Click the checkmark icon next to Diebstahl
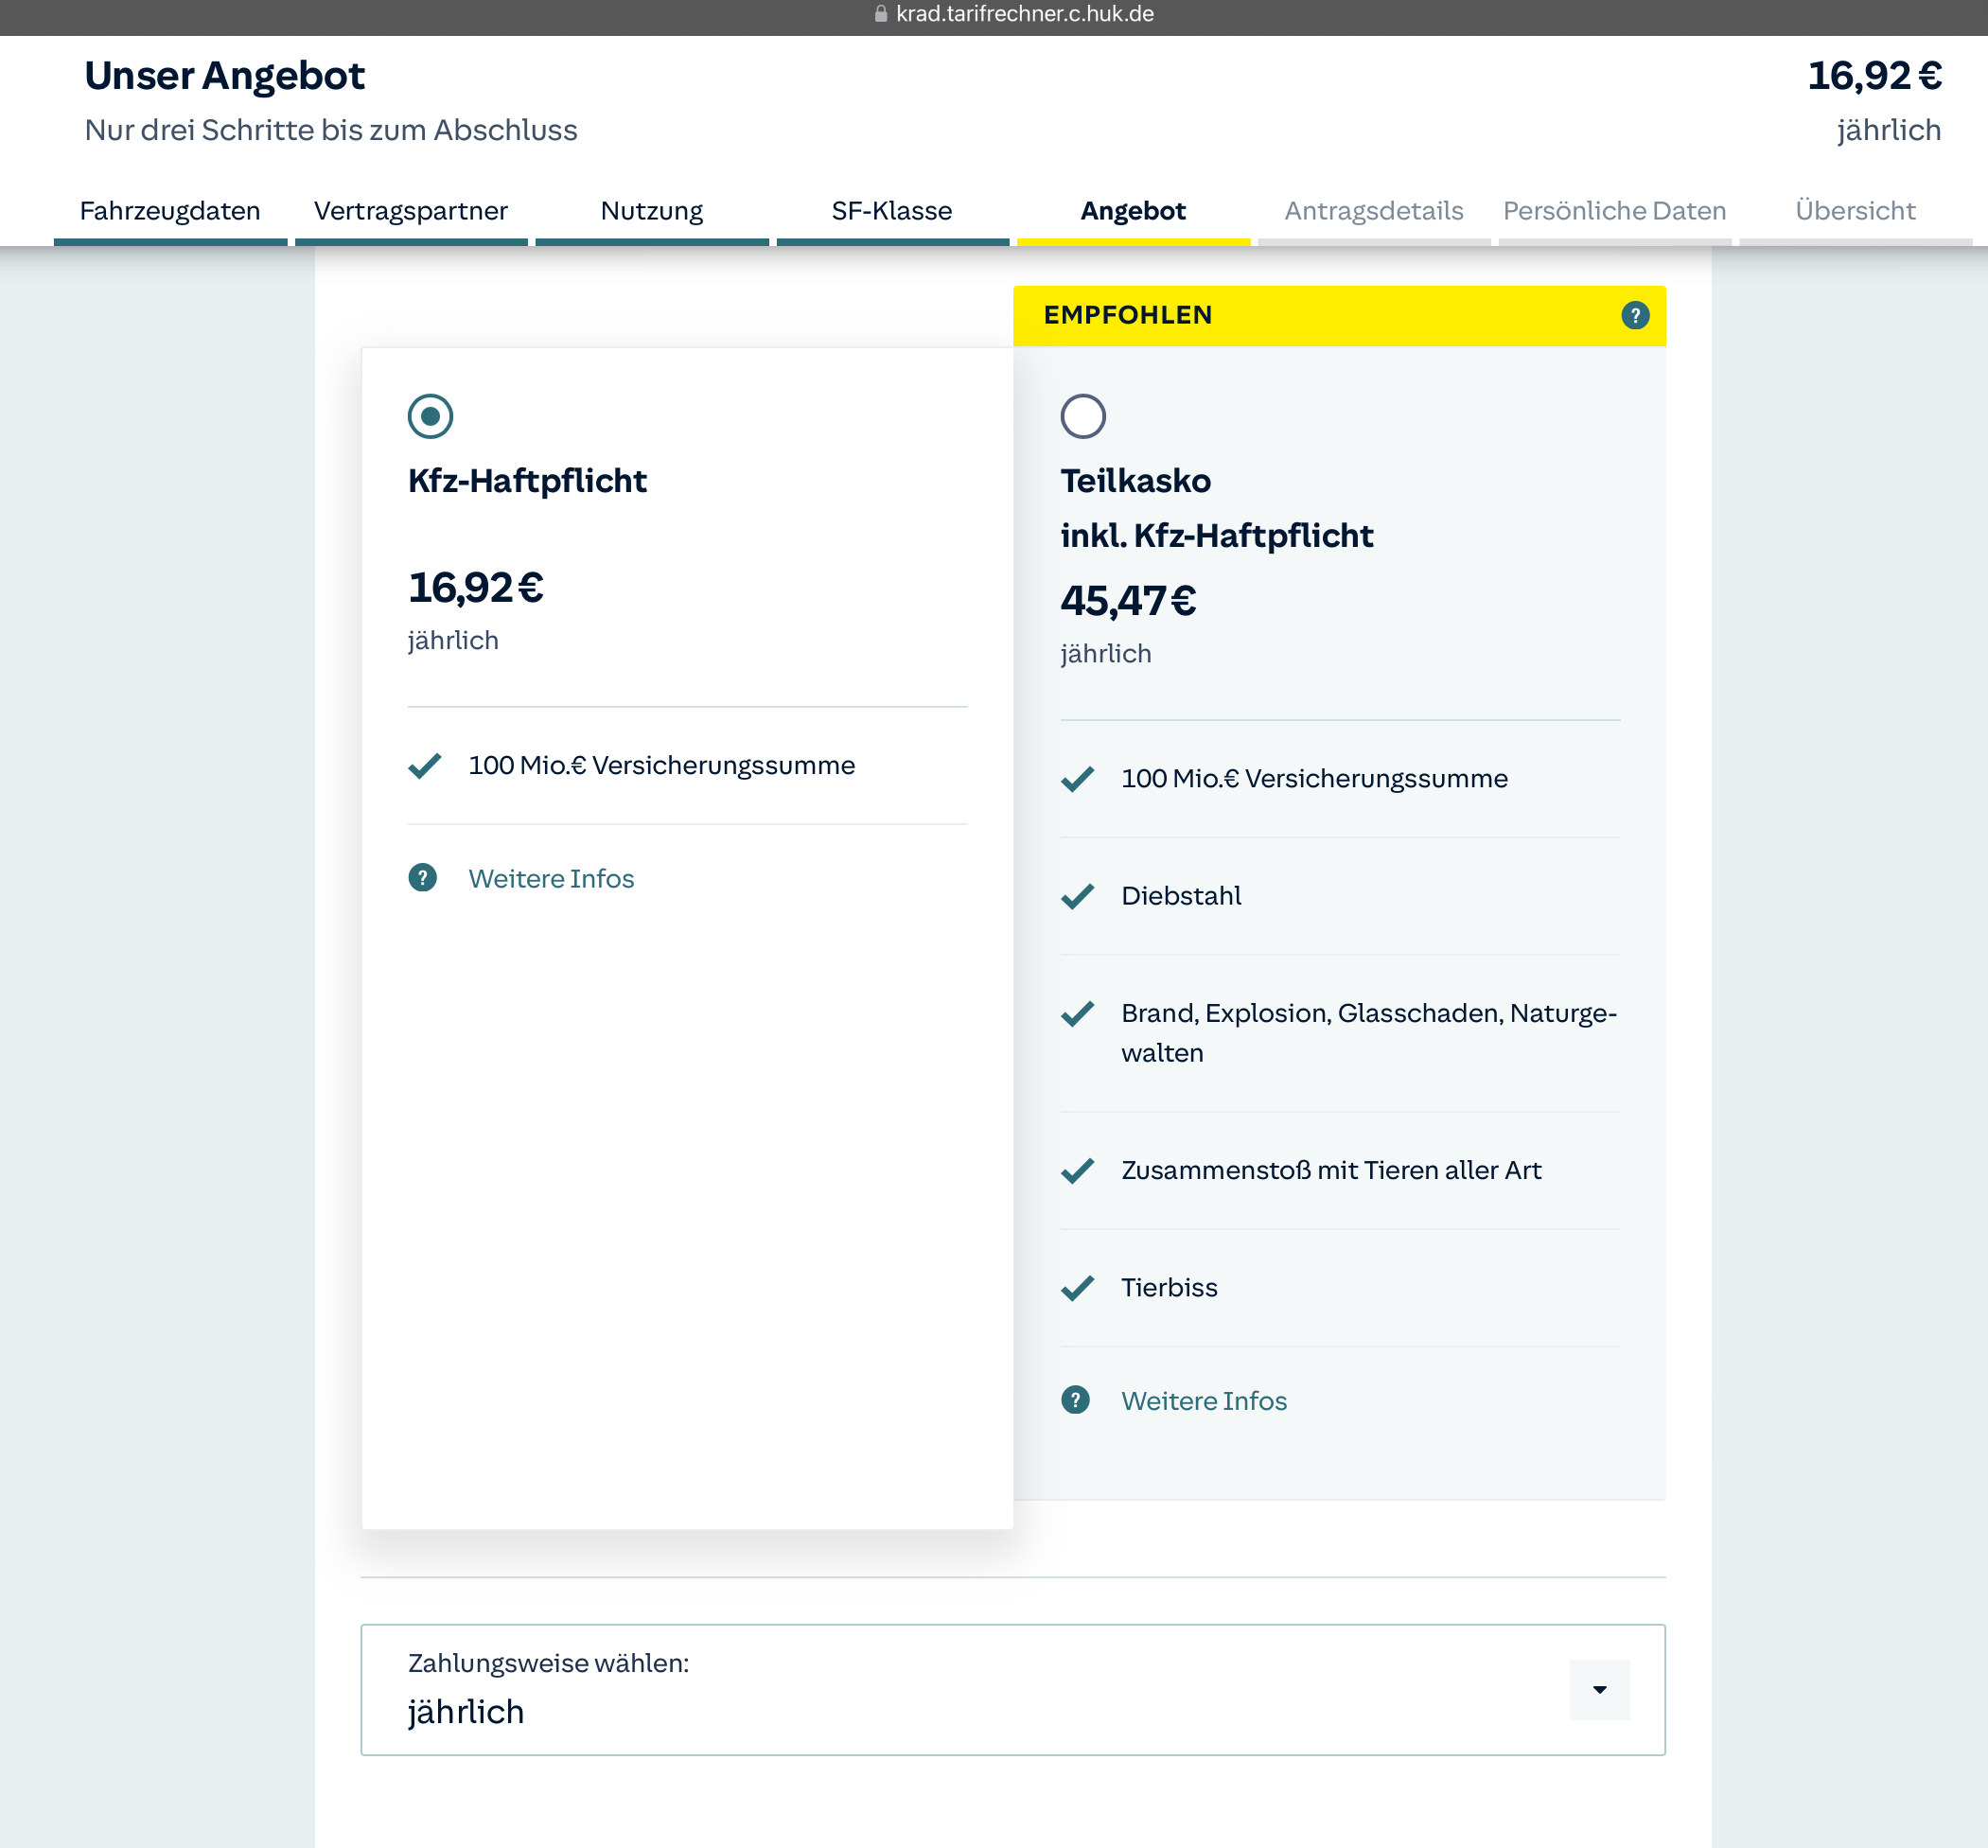1988x1848 pixels. pyautogui.click(x=1077, y=896)
